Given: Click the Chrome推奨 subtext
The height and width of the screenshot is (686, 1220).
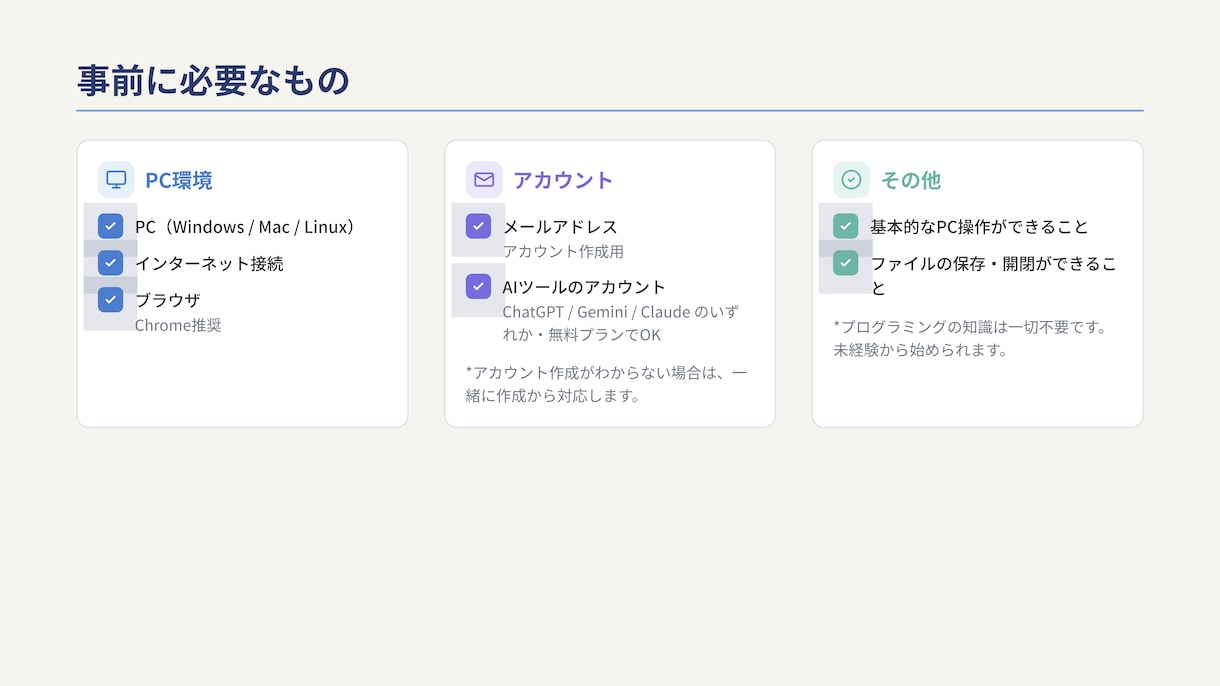Looking at the screenshot, I should pyautogui.click(x=178, y=325).
